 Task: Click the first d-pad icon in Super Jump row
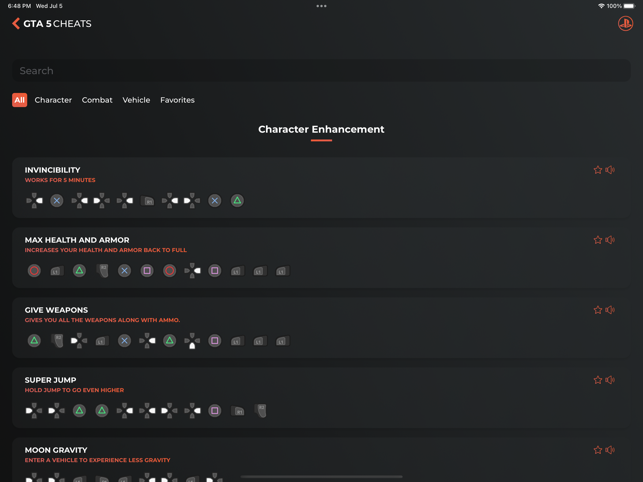click(x=34, y=411)
